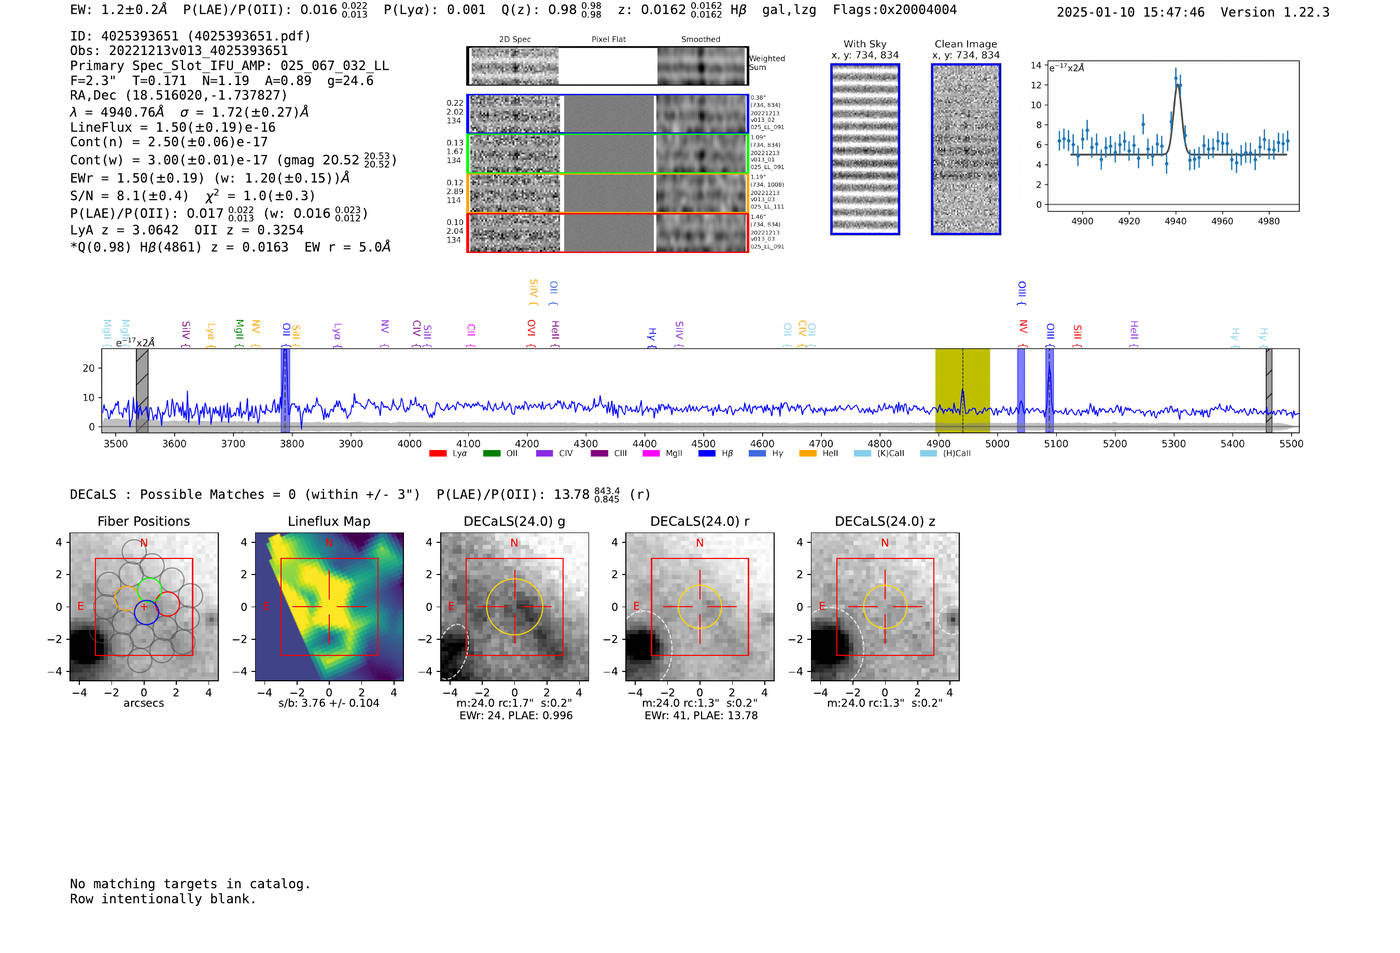
Task: Select the green-bordered 2D fiber cutout row
Action: (x=608, y=154)
